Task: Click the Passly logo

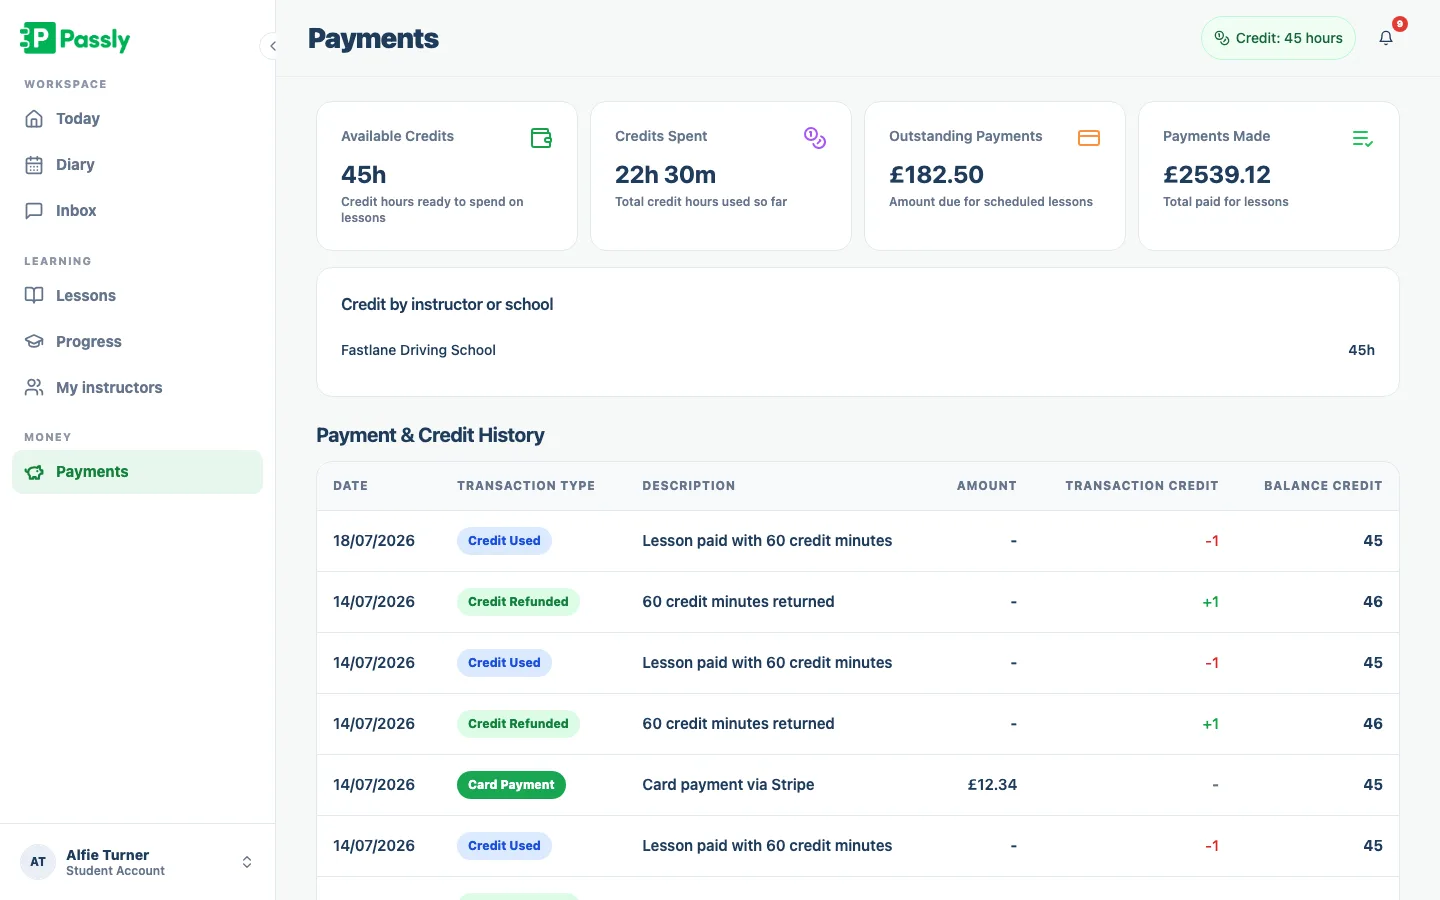Action: tap(75, 38)
